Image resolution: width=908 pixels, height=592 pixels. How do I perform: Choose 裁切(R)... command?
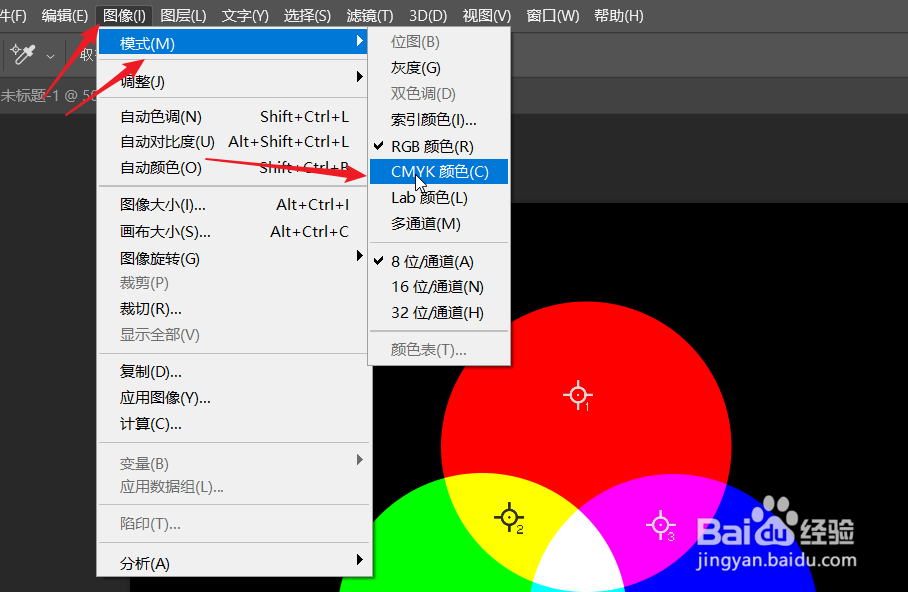click(233, 309)
